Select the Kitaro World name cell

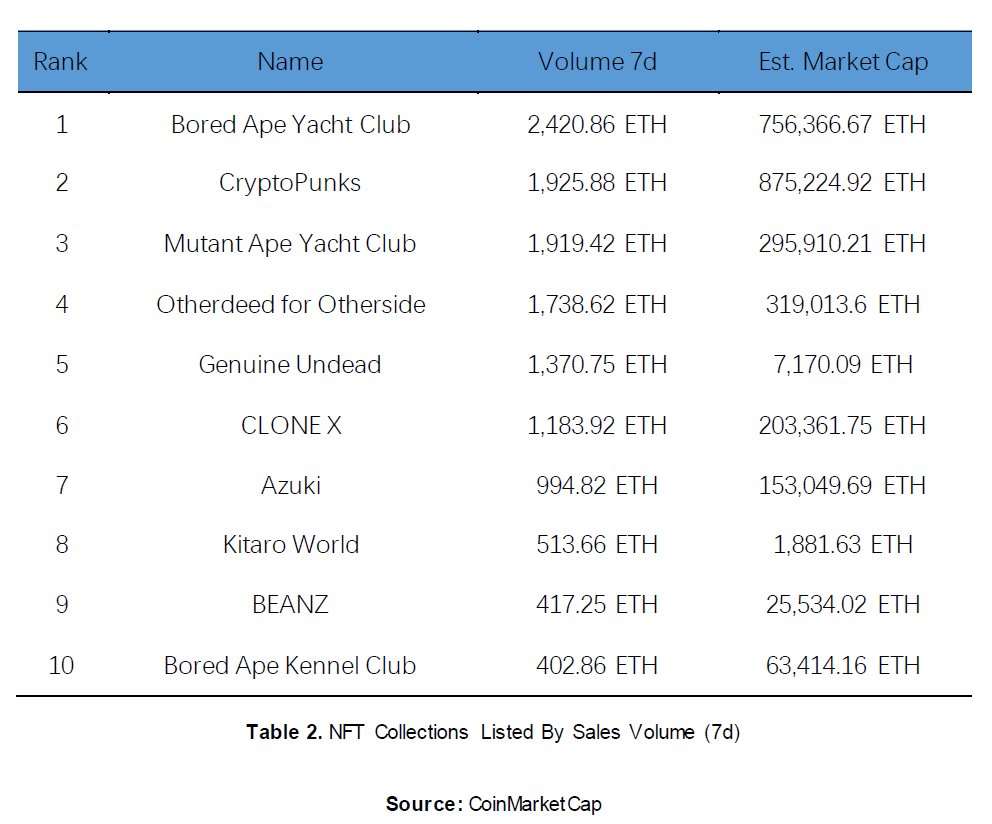point(290,544)
